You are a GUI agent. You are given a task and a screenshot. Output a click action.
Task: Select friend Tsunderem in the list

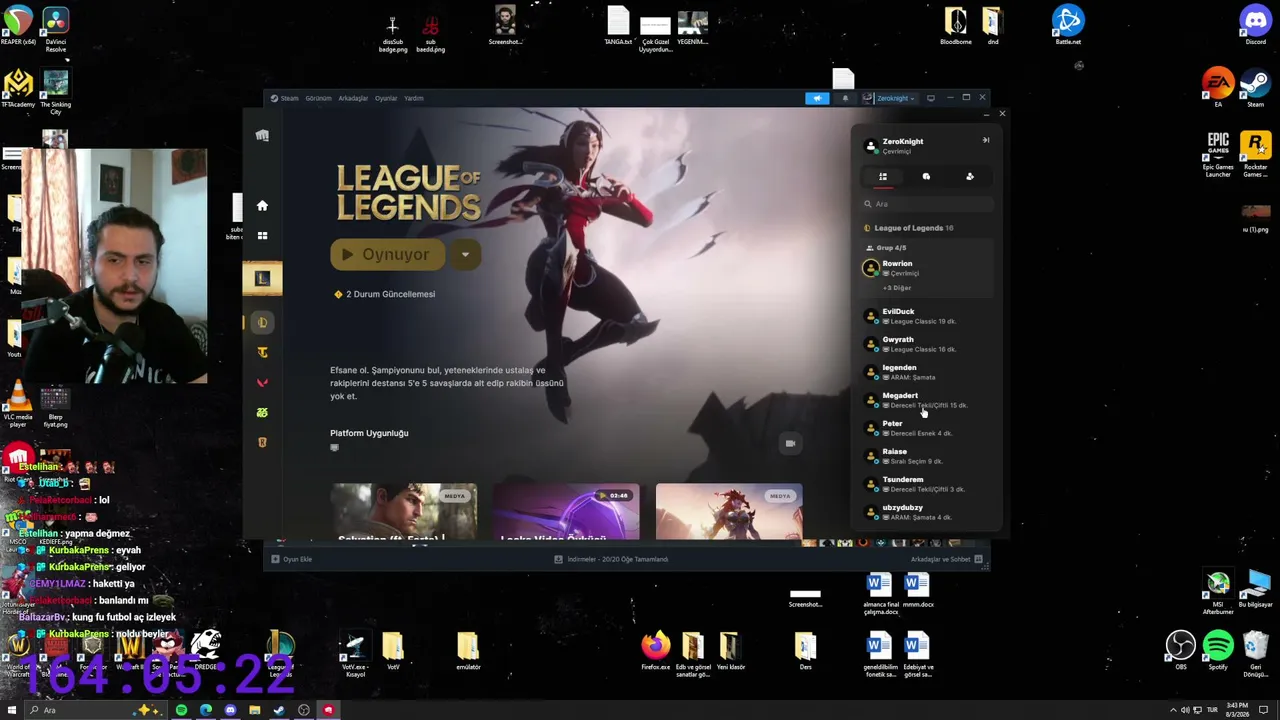[x=927, y=484]
